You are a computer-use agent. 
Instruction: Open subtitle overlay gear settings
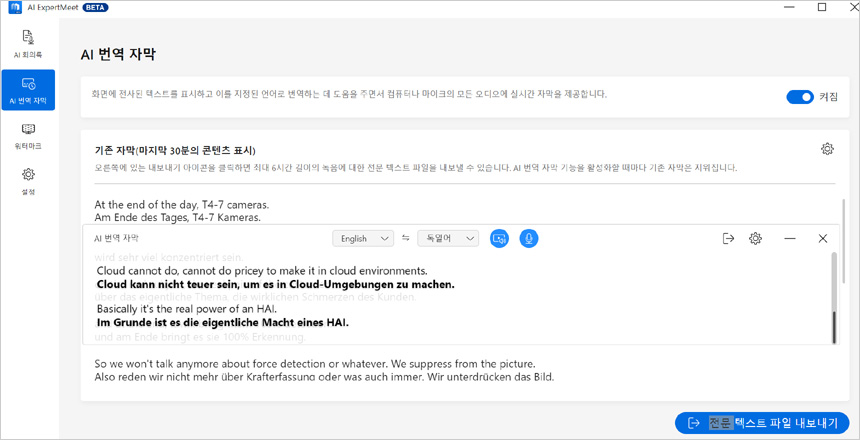click(756, 239)
